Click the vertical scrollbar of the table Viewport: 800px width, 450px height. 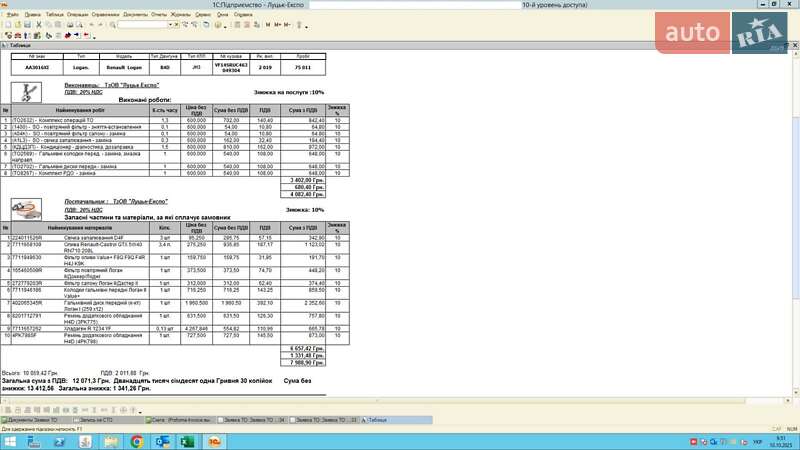795,200
